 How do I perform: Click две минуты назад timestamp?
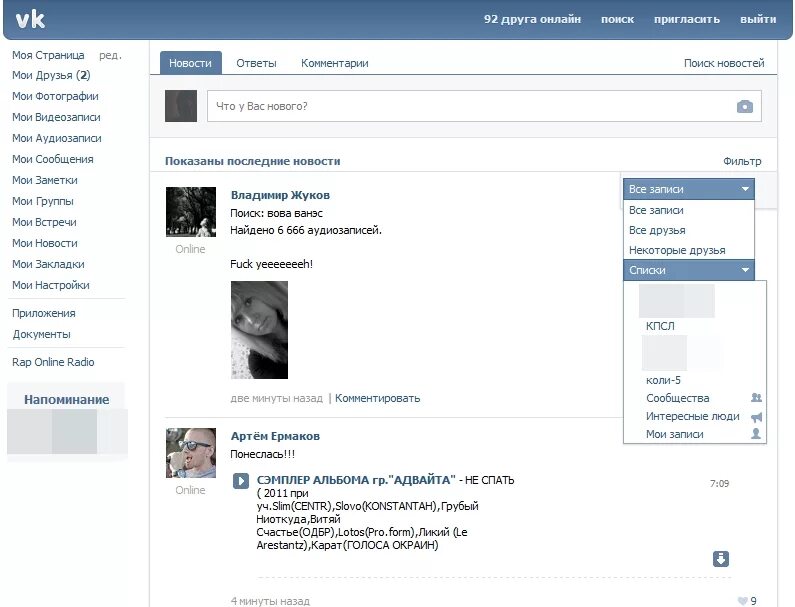coord(276,399)
